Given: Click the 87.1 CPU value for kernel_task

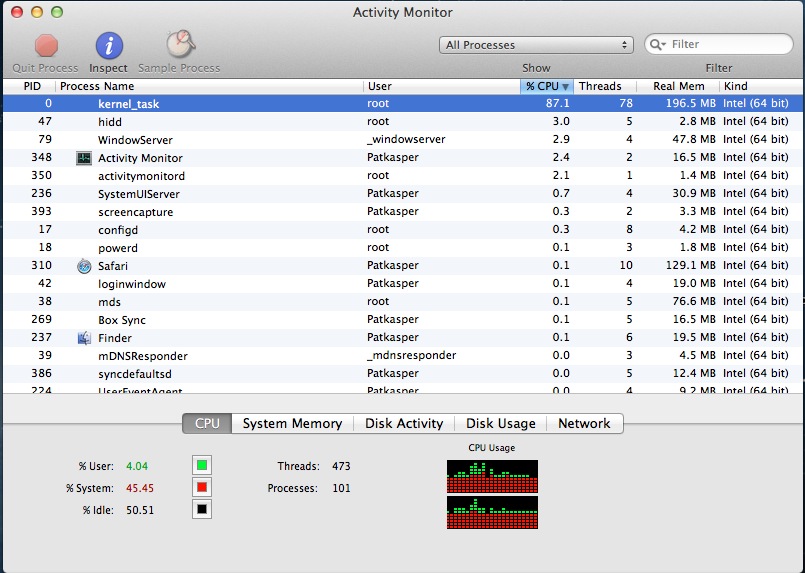Looking at the screenshot, I should pyautogui.click(x=558, y=103).
